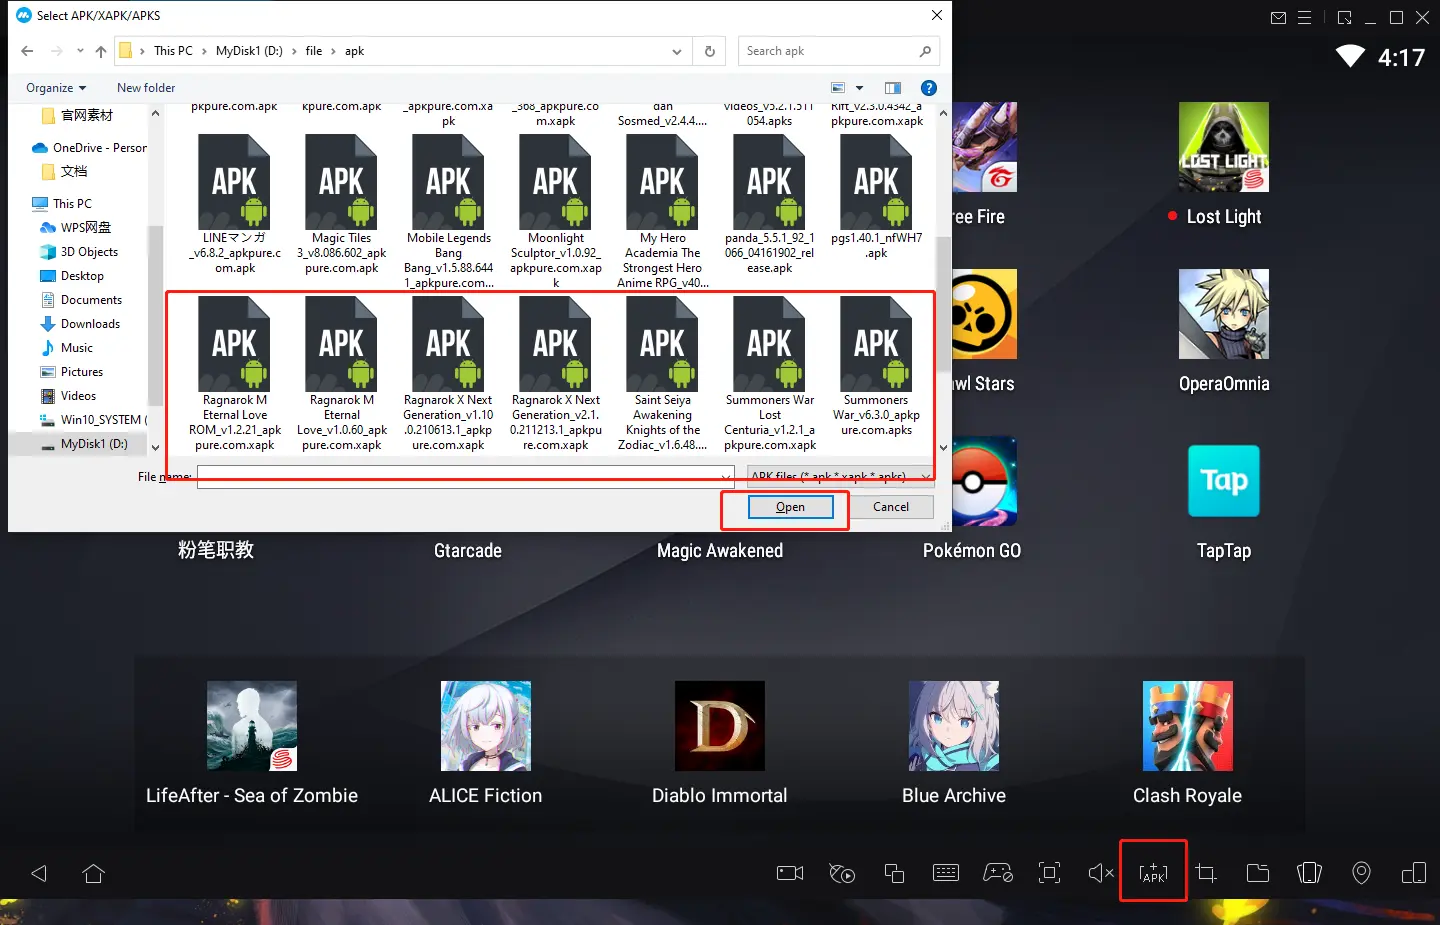The width and height of the screenshot is (1440, 925).
Task: Open the keyboard mapping icon
Action: tap(946, 873)
